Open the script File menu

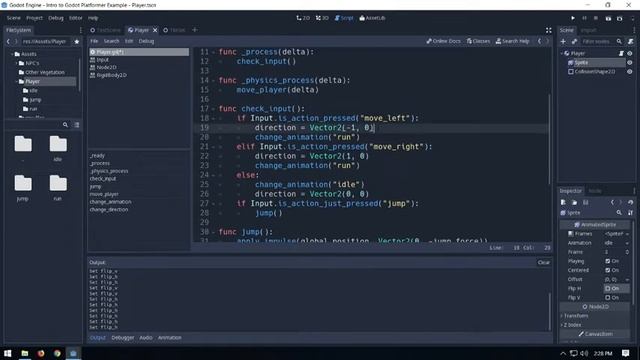click(x=94, y=41)
